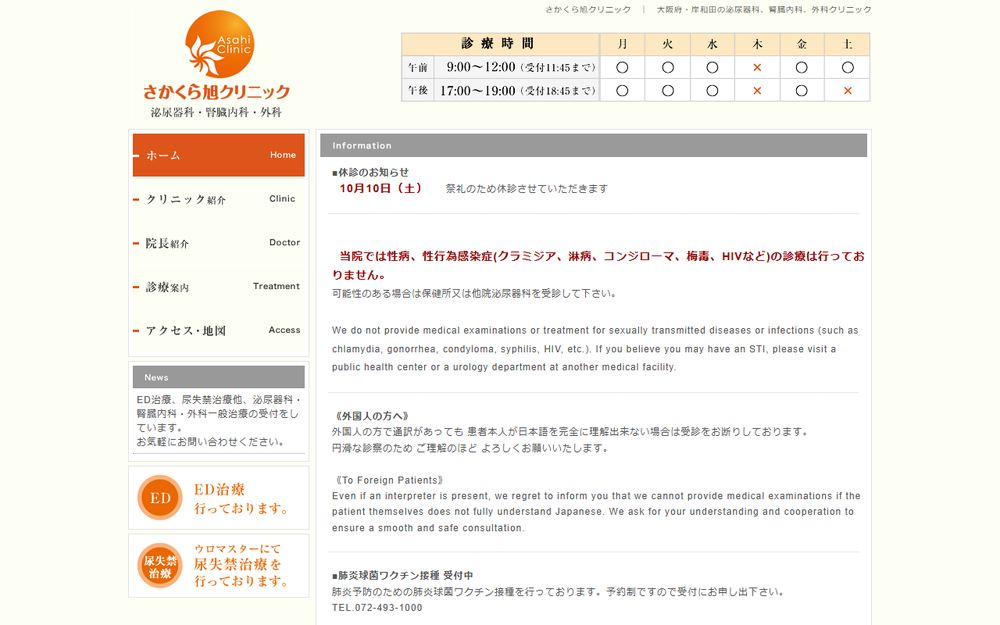
Task: Click the Wednesday morning circle mark
Action: (712, 67)
